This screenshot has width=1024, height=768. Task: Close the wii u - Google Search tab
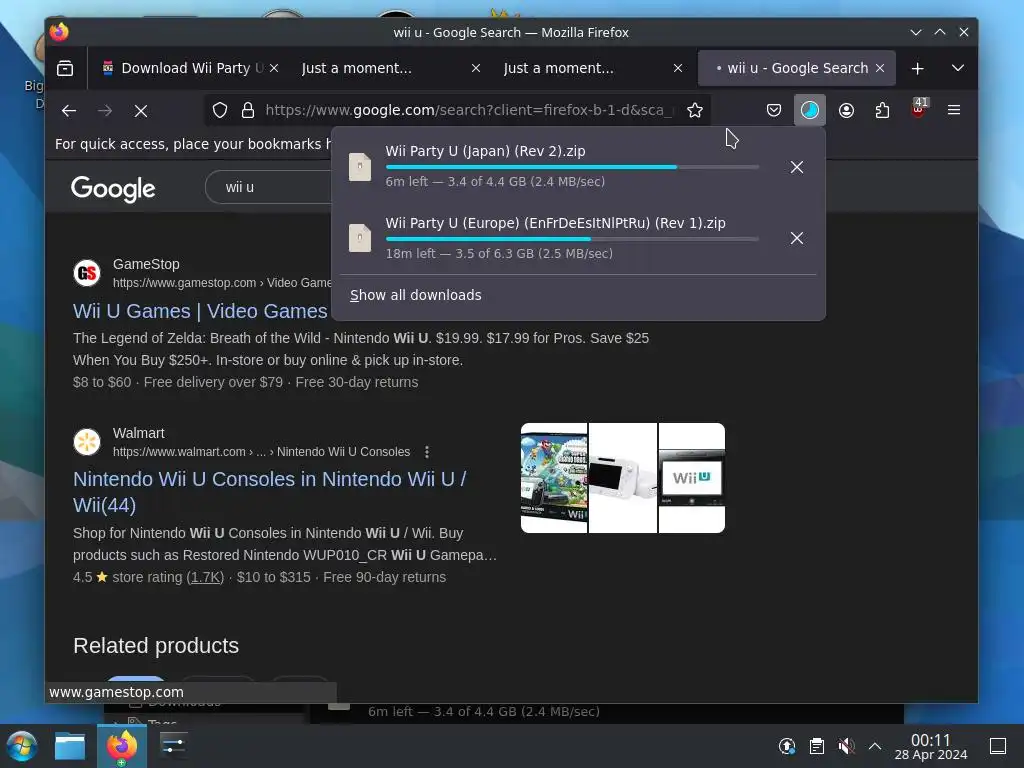(880, 68)
